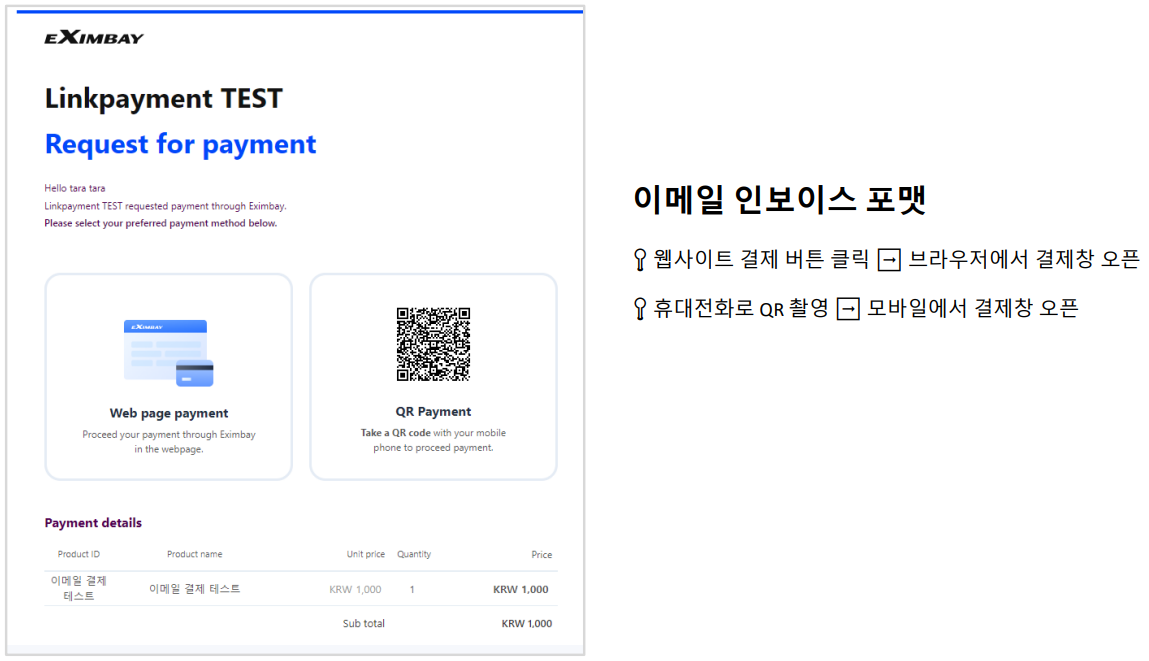Click the key icon before '웹사이트 결제 버튼 클릭'
This screenshot has height=661, width=1149.
pos(640,259)
